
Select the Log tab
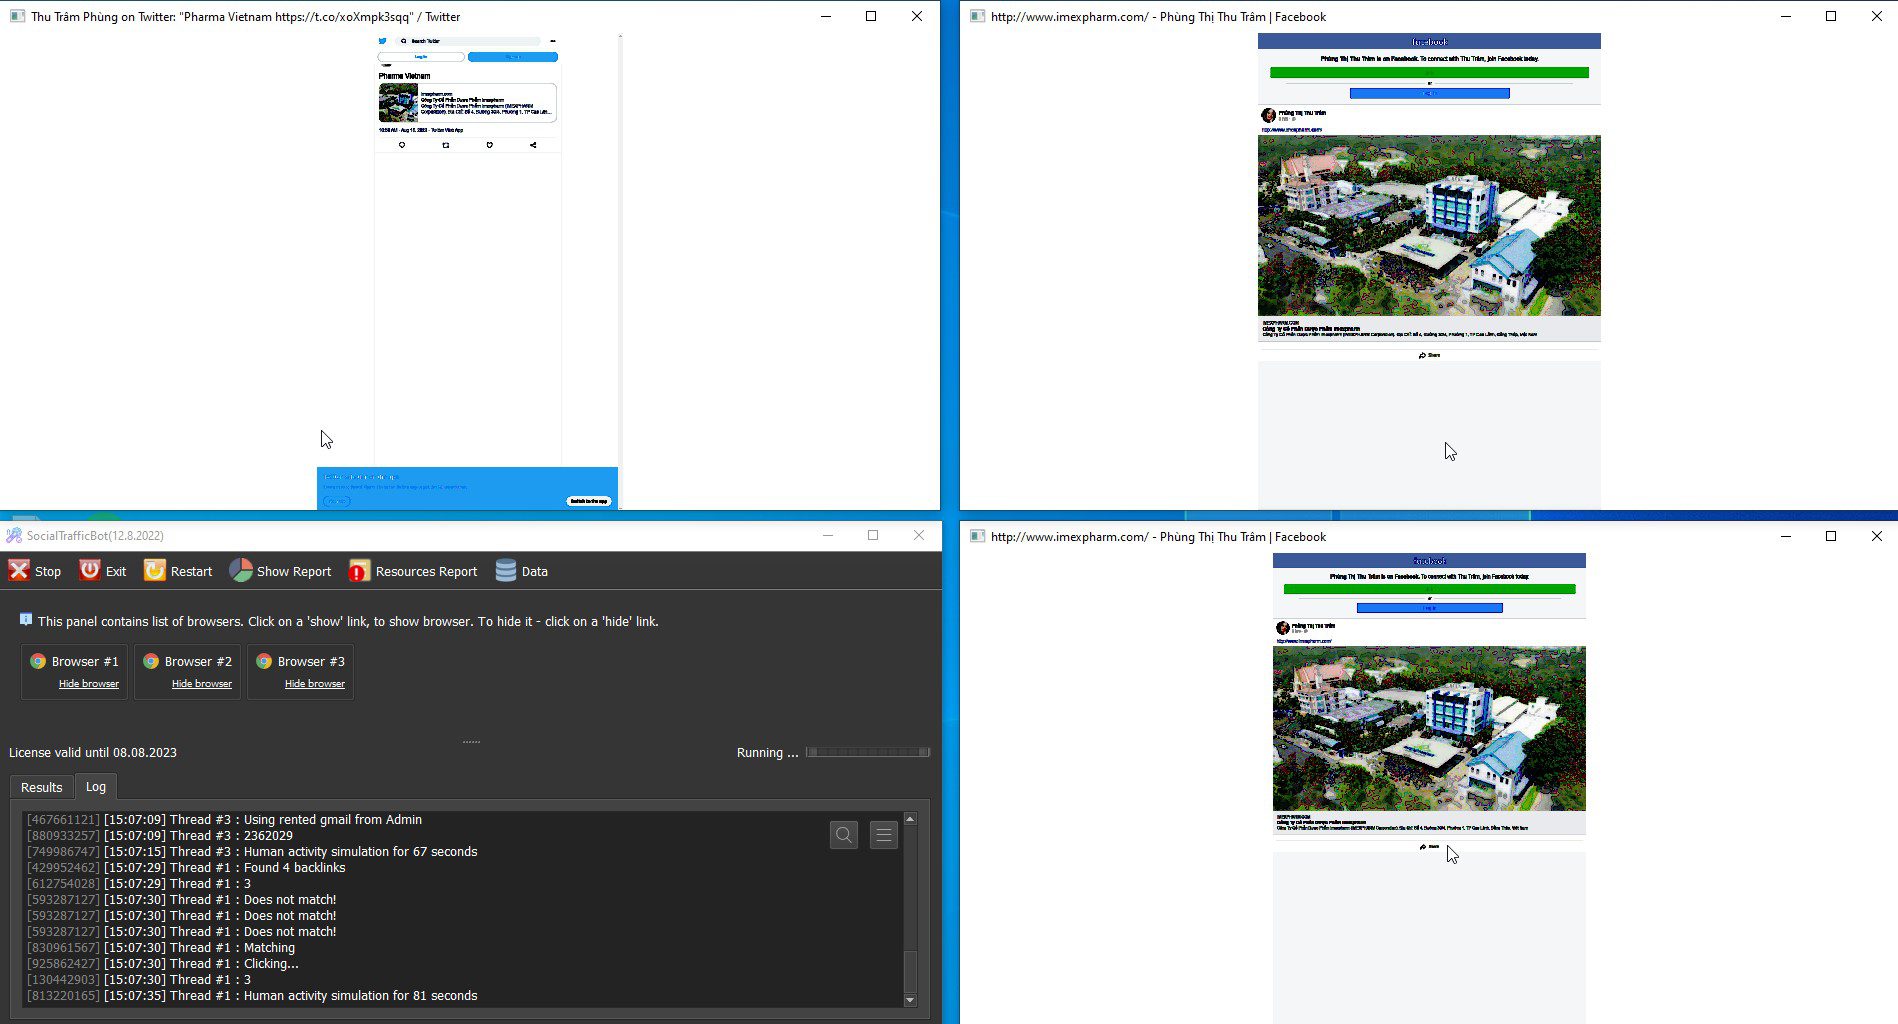[x=96, y=787]
